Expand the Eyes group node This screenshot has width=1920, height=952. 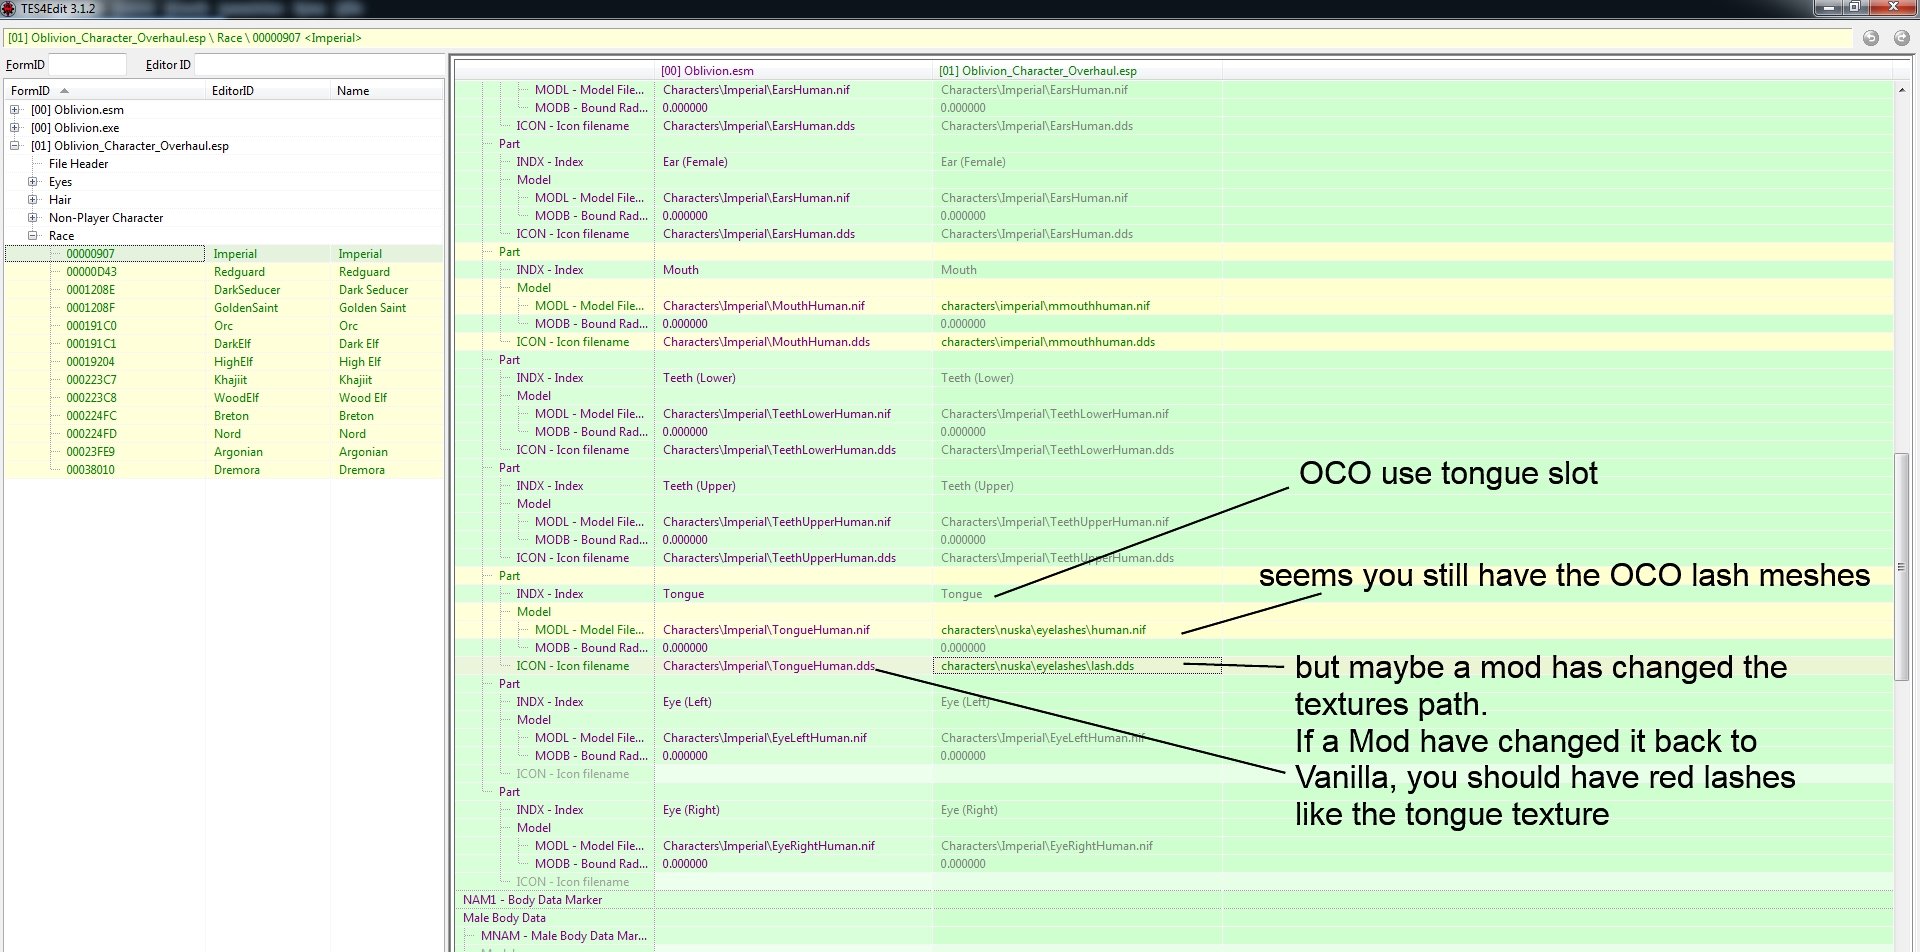pyautogui.click(x=33, y=182)
